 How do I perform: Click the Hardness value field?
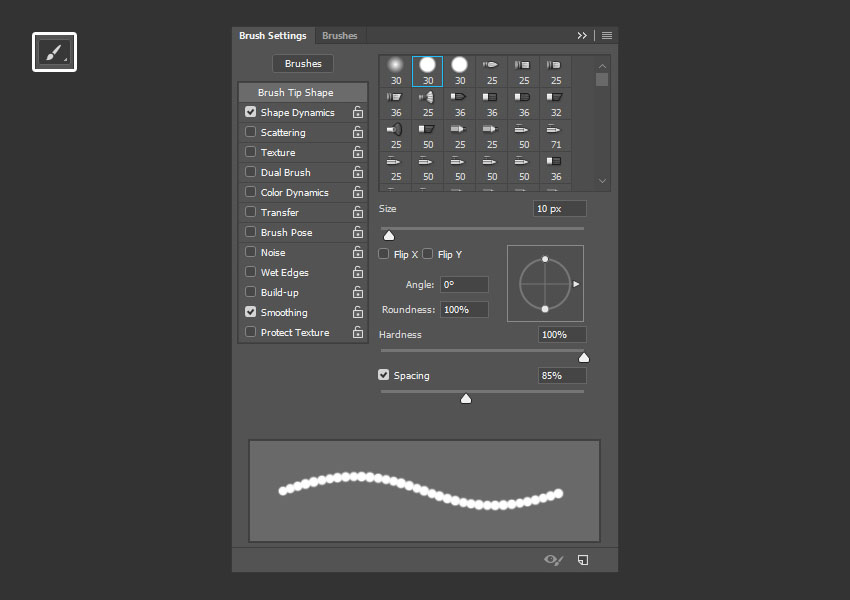coord(562,334)
